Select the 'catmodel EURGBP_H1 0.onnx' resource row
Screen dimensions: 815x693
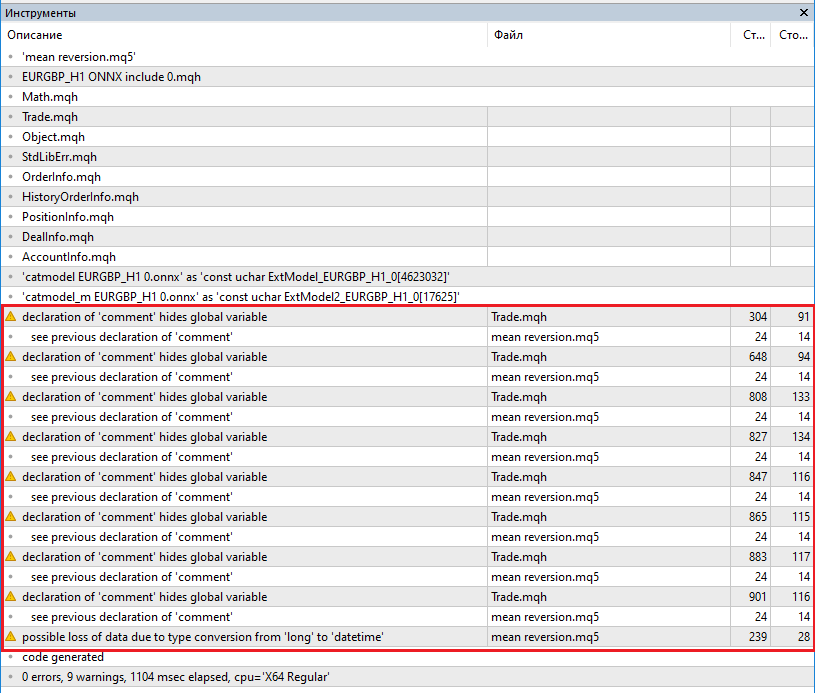(408, 277)
